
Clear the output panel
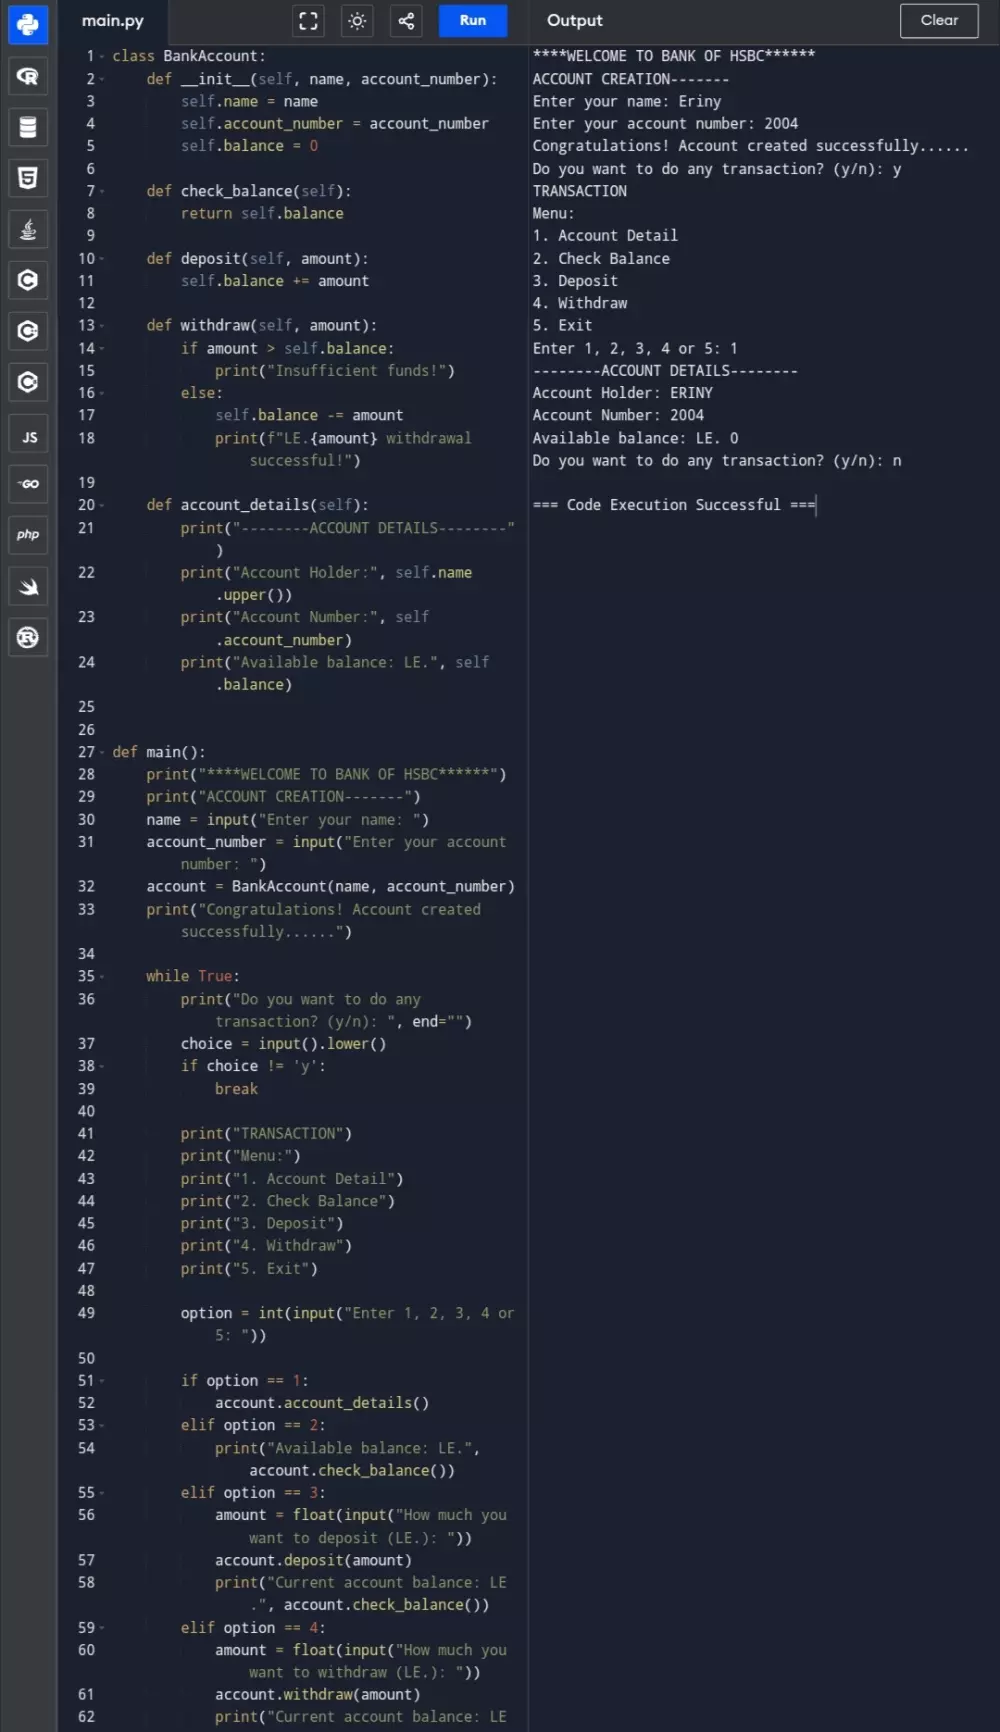[939, 21]
